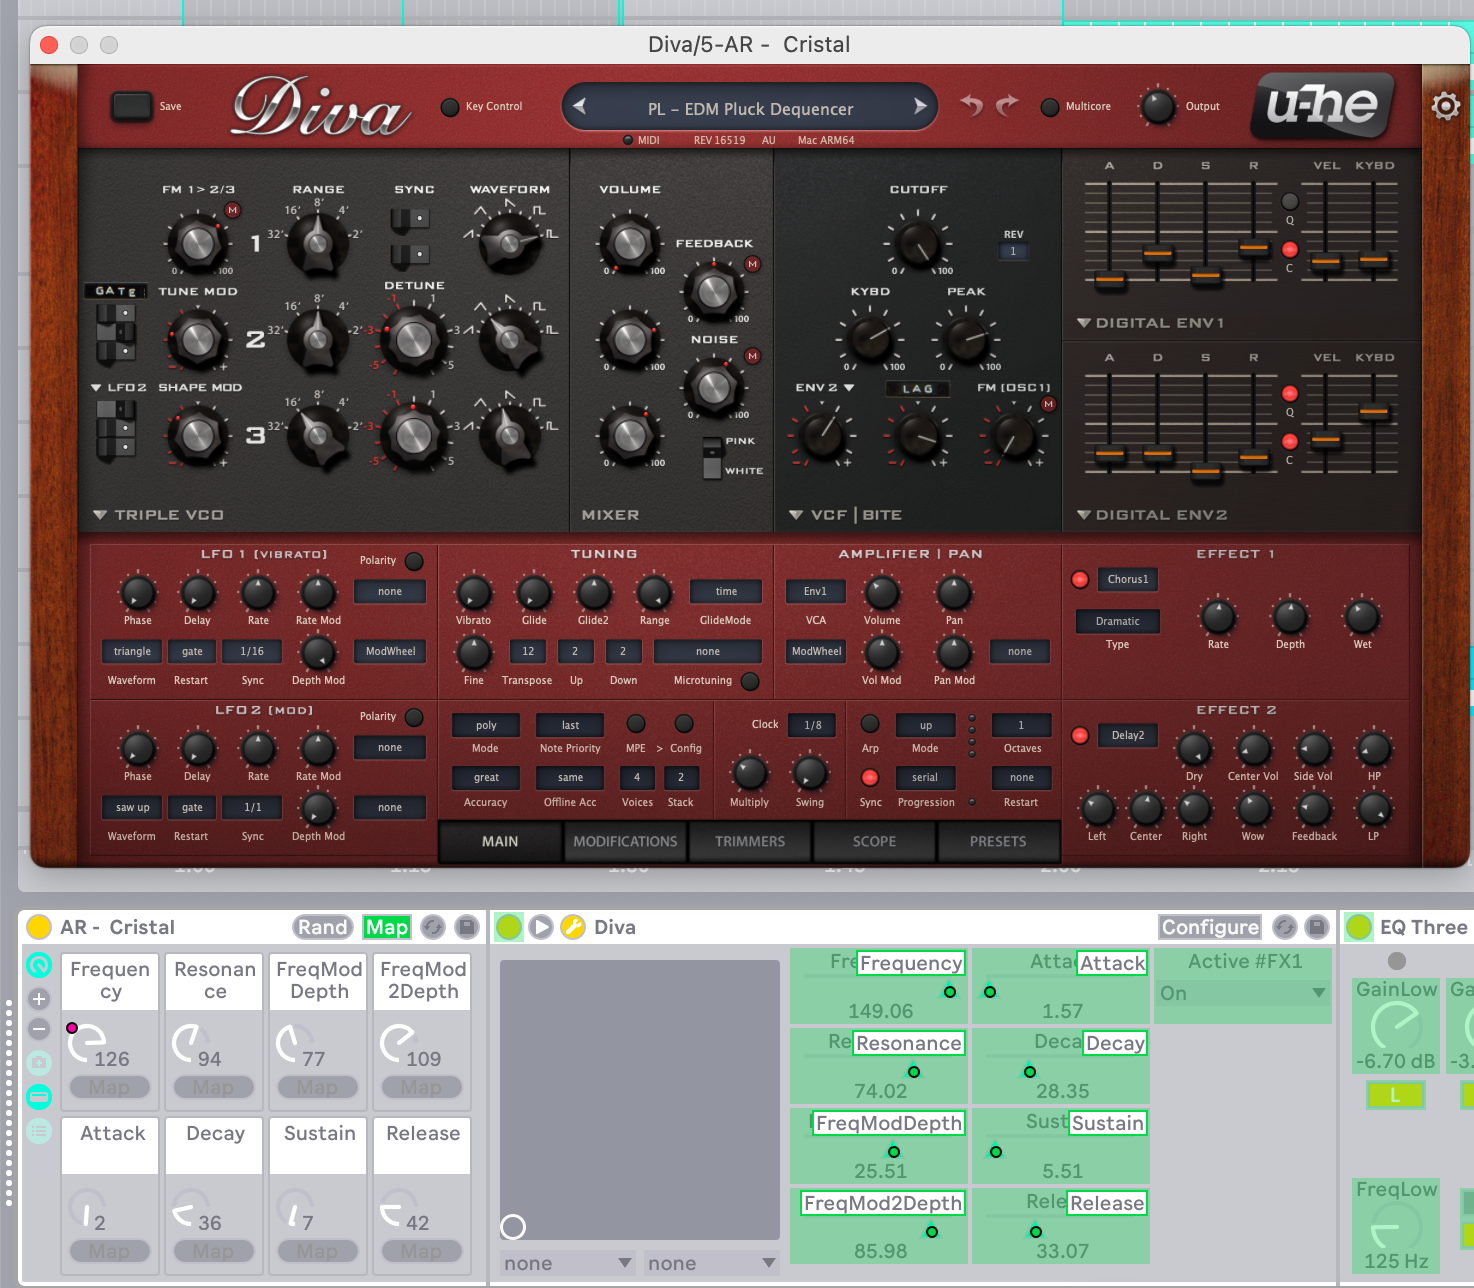Toggle LFO 2 Polarity button

(x=414, y=717)
